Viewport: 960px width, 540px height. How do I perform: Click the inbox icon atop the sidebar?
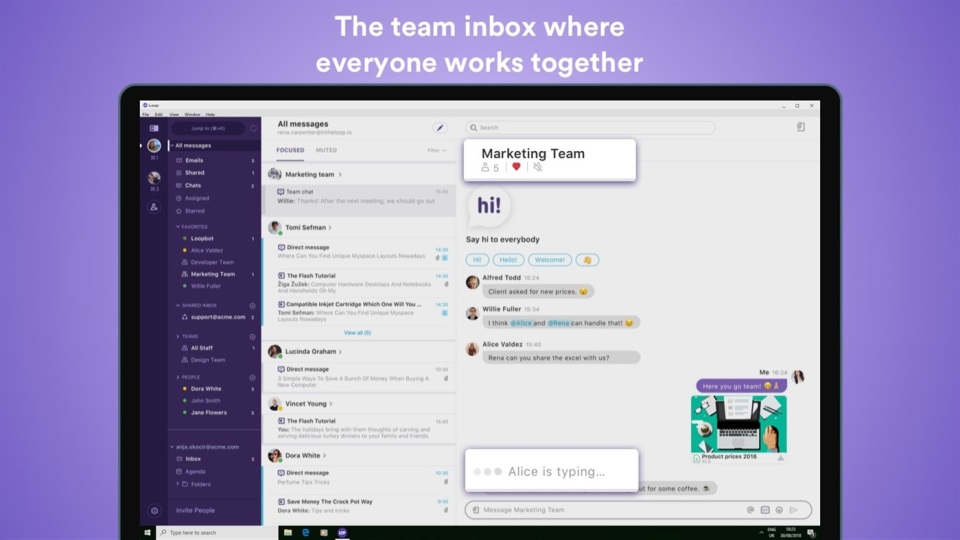click(154, 128)
